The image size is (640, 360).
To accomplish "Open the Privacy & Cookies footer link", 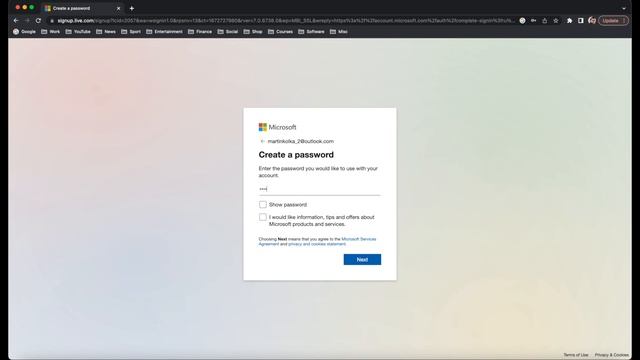I will coord(612,355).
